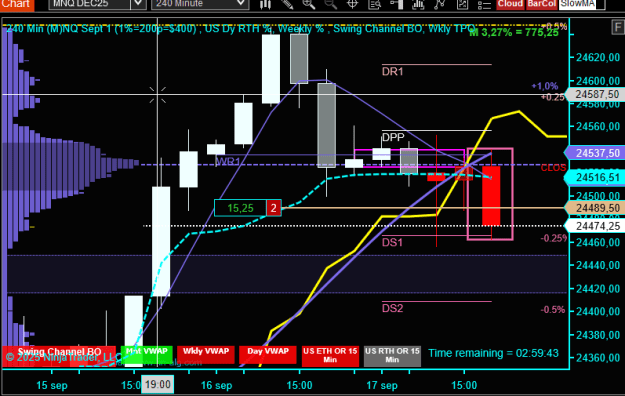This screenshot has height=396, width=625.
Task: Click the +1,0% level label
Action: [544, 86]
